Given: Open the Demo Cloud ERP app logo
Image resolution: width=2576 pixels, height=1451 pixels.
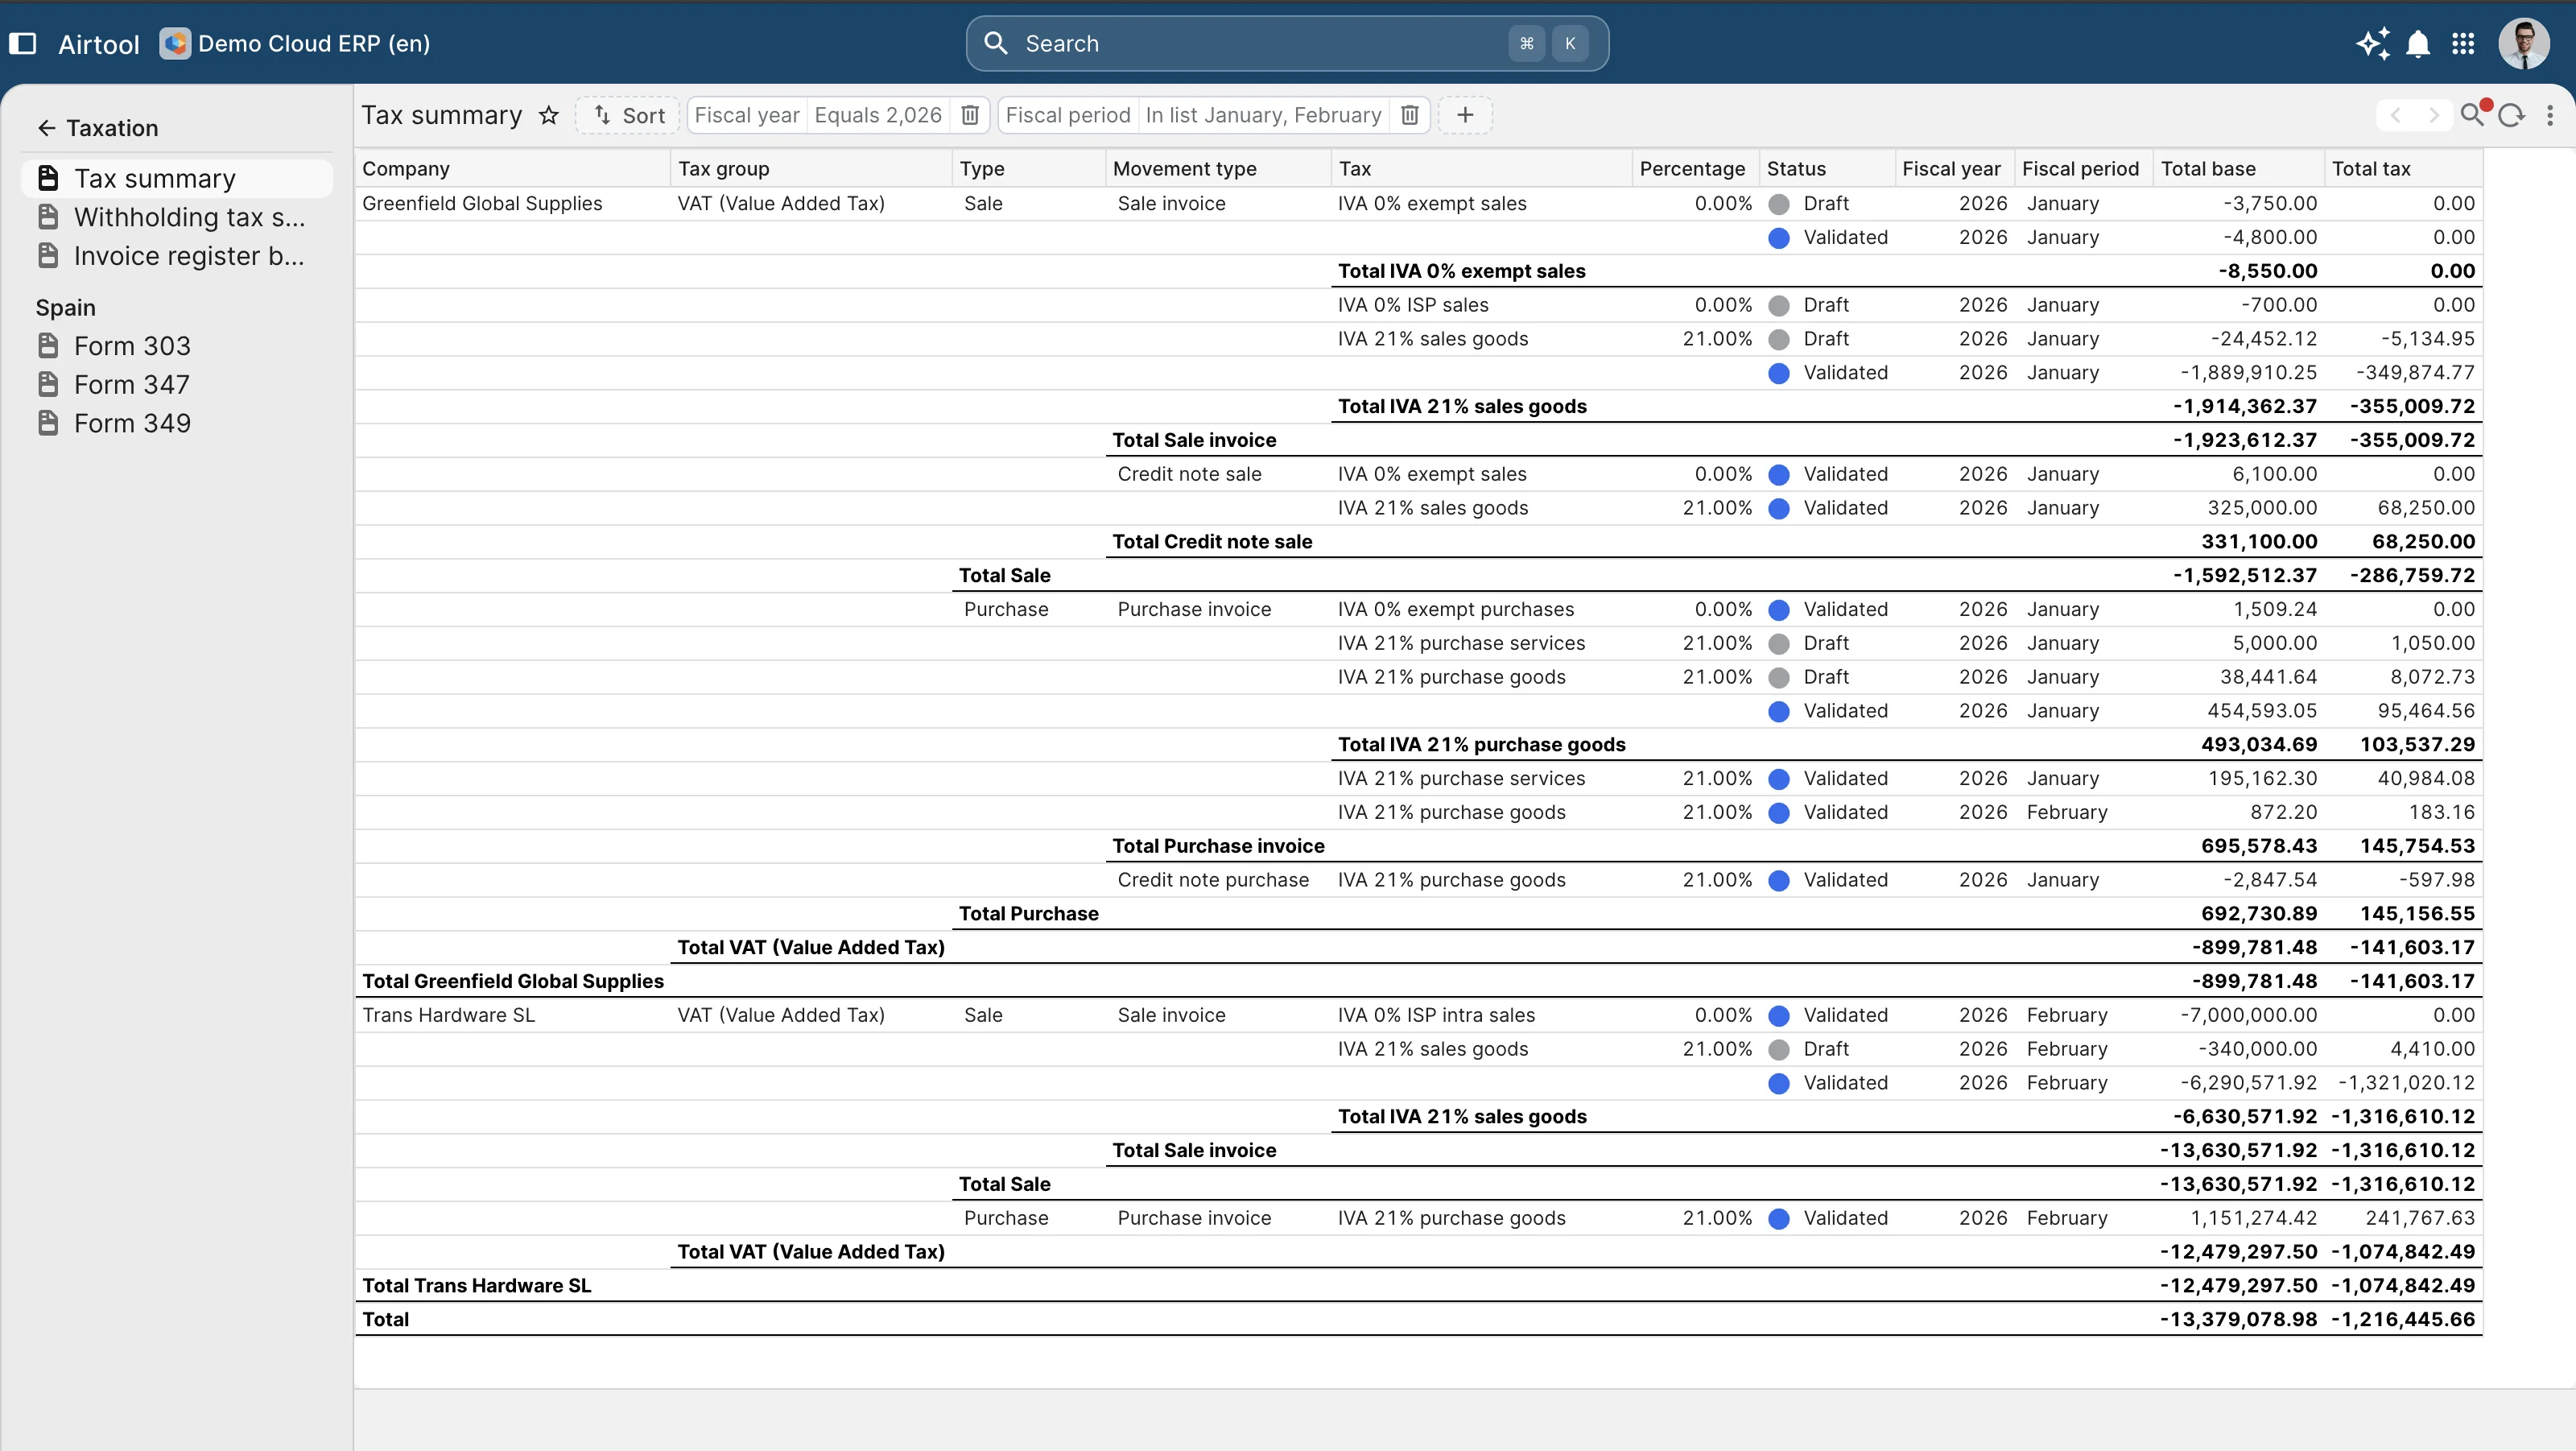Looking at the screenshot, I should pyautogui.click(x=175, y=43).
